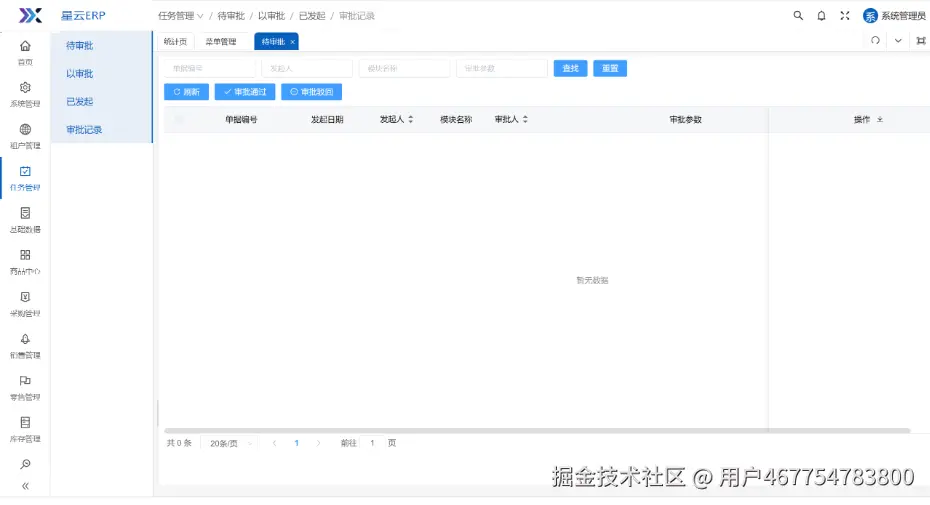
Task: Focus the 审批参数 filter input
Action: pyautogui.click(x=502, y=68)
